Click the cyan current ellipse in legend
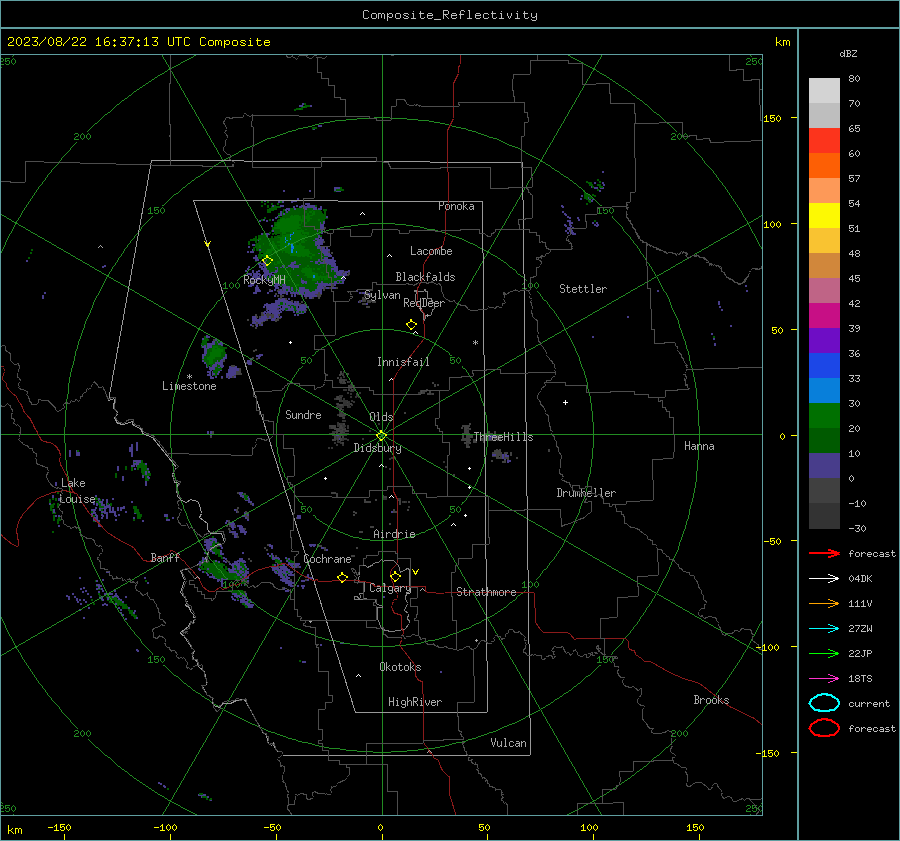Image resolution: width=900 pixels, height=841 pixels. pos(824,703)
